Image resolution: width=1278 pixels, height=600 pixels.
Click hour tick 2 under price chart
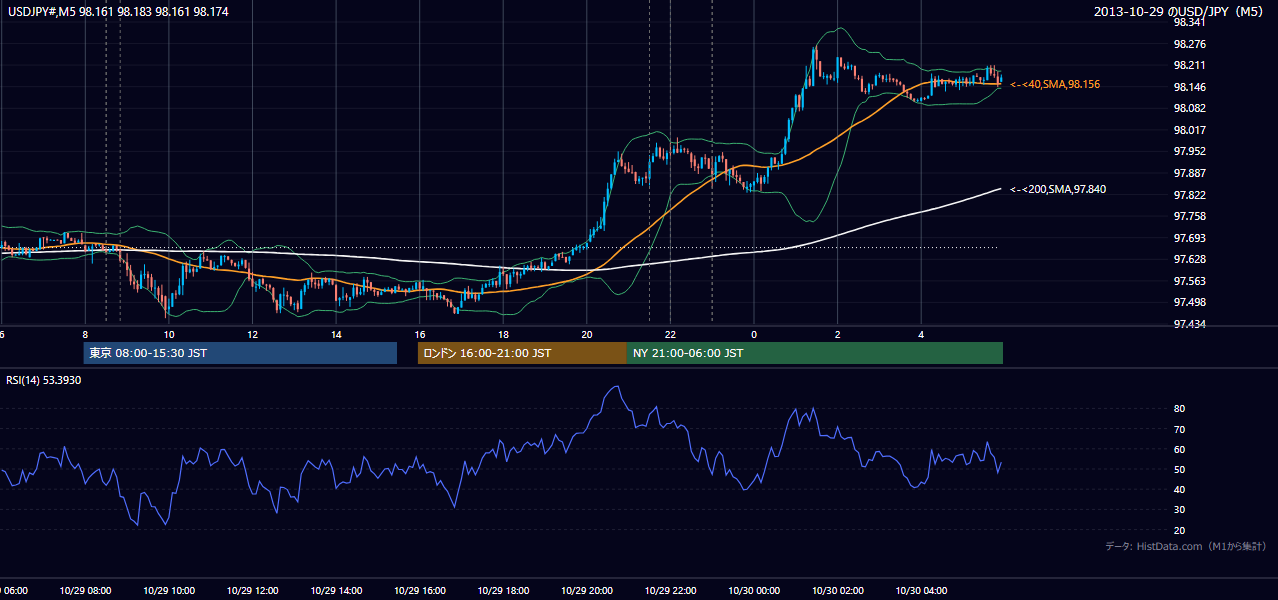(838, 334)
